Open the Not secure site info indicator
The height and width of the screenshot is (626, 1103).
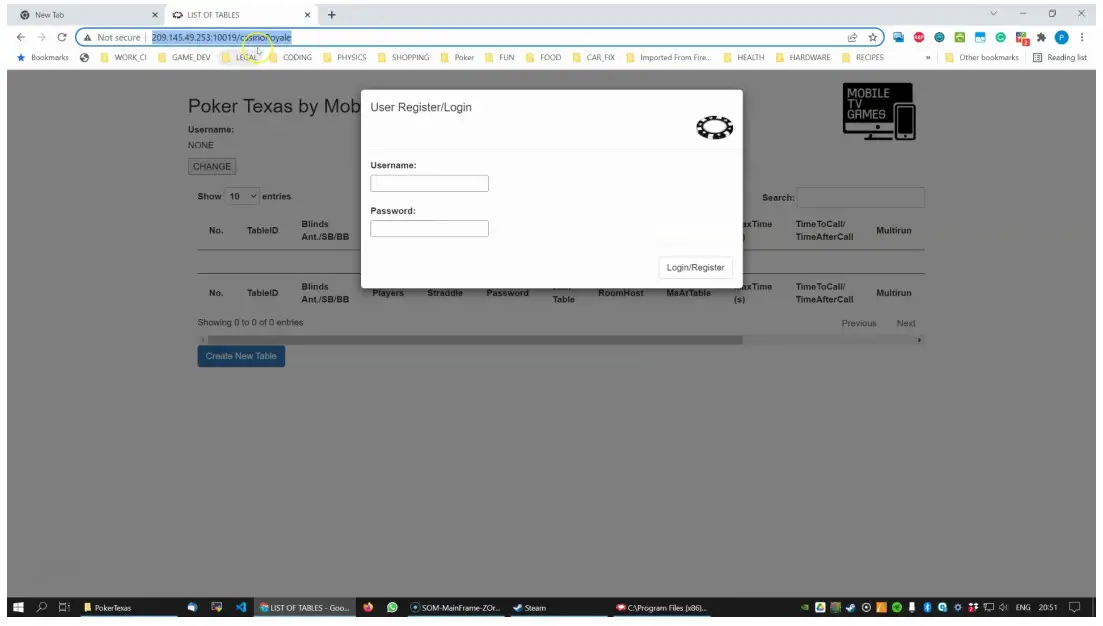click(x=112, y=37)
